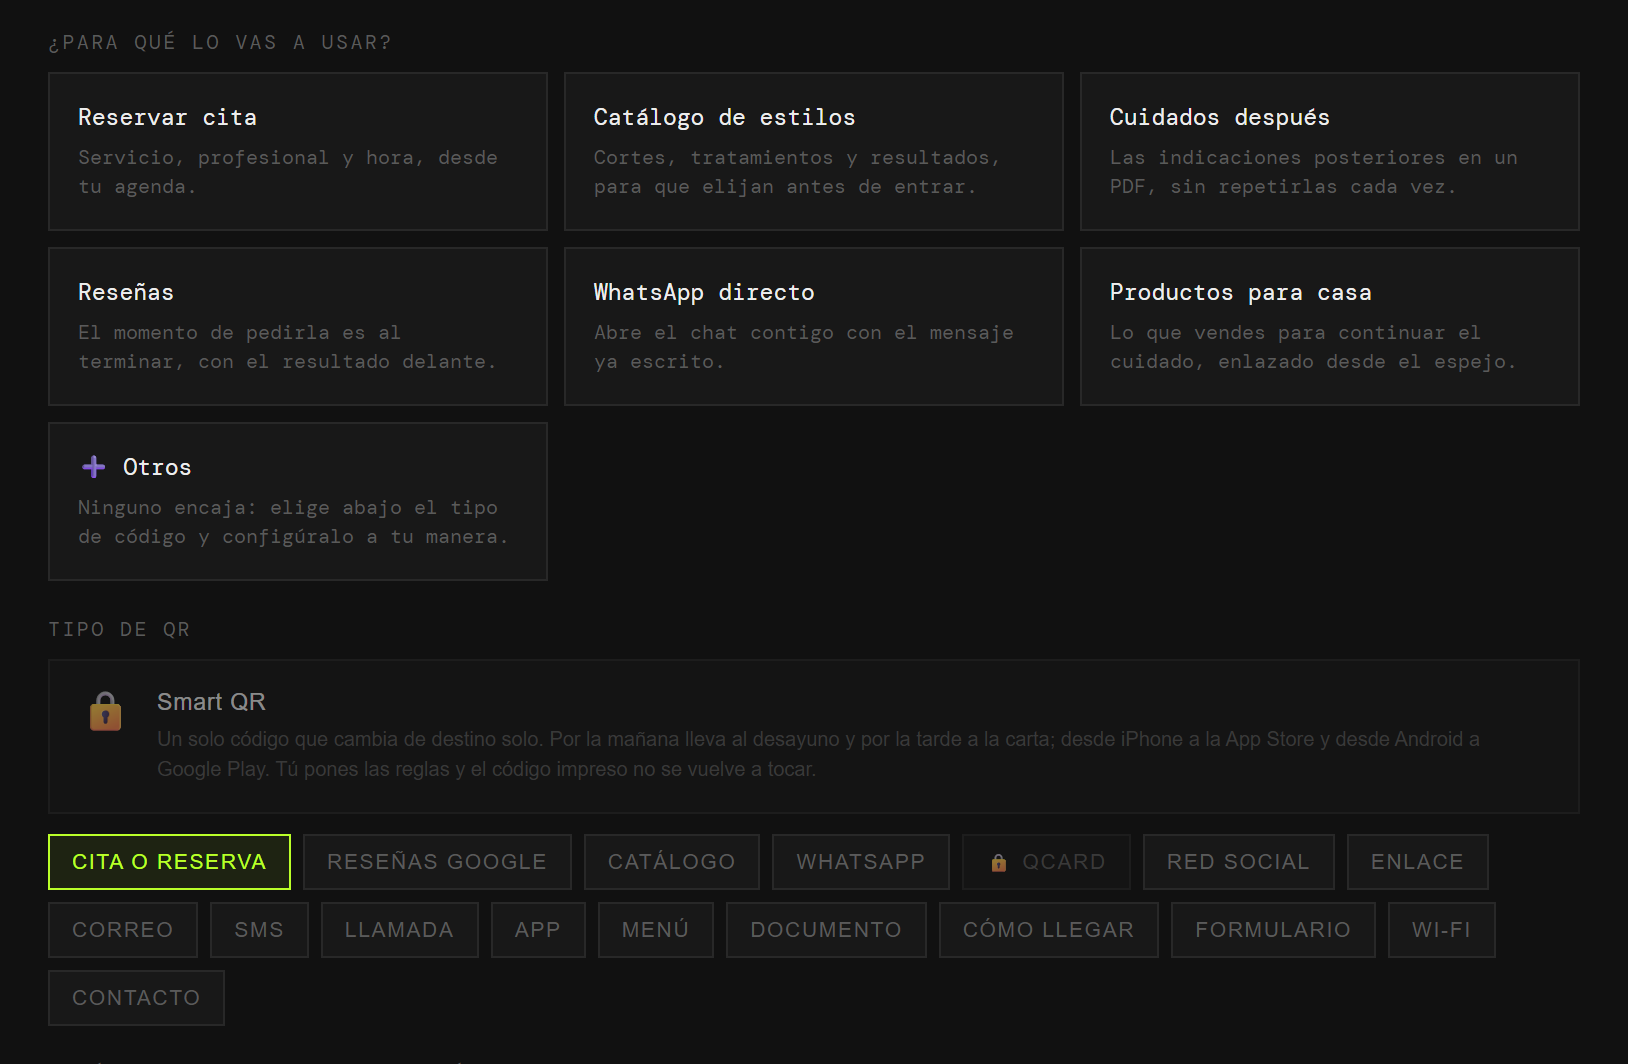Select the Catálogo de estilos card

click(x=814, y=151)
